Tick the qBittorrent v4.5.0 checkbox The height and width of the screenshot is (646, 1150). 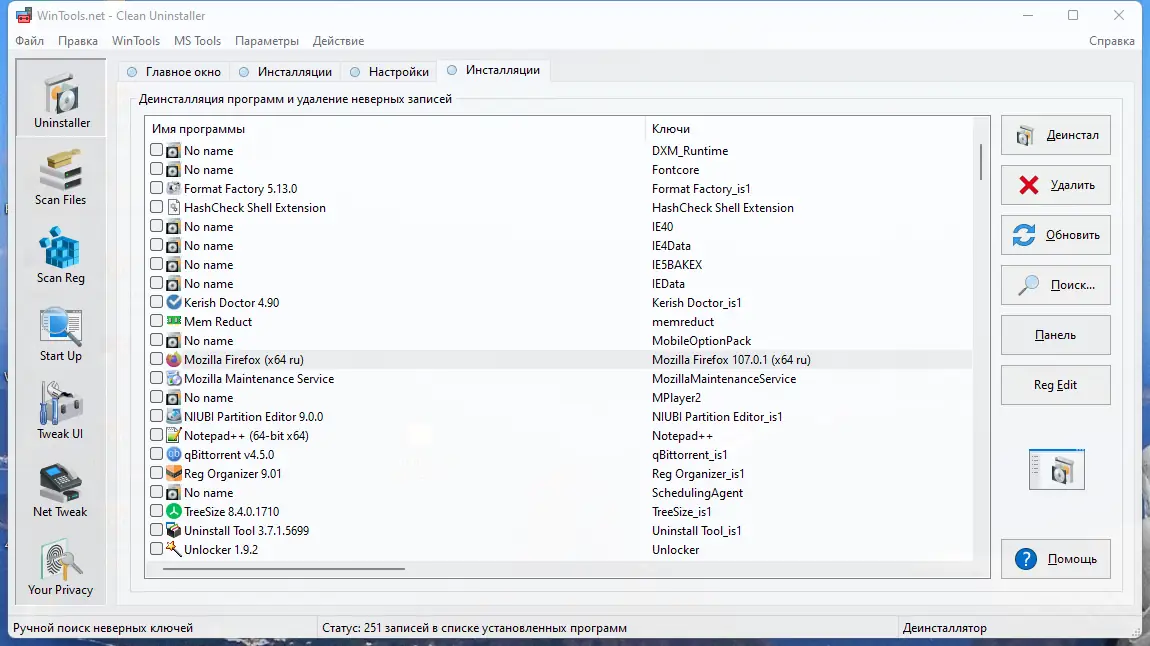(156, 454)
